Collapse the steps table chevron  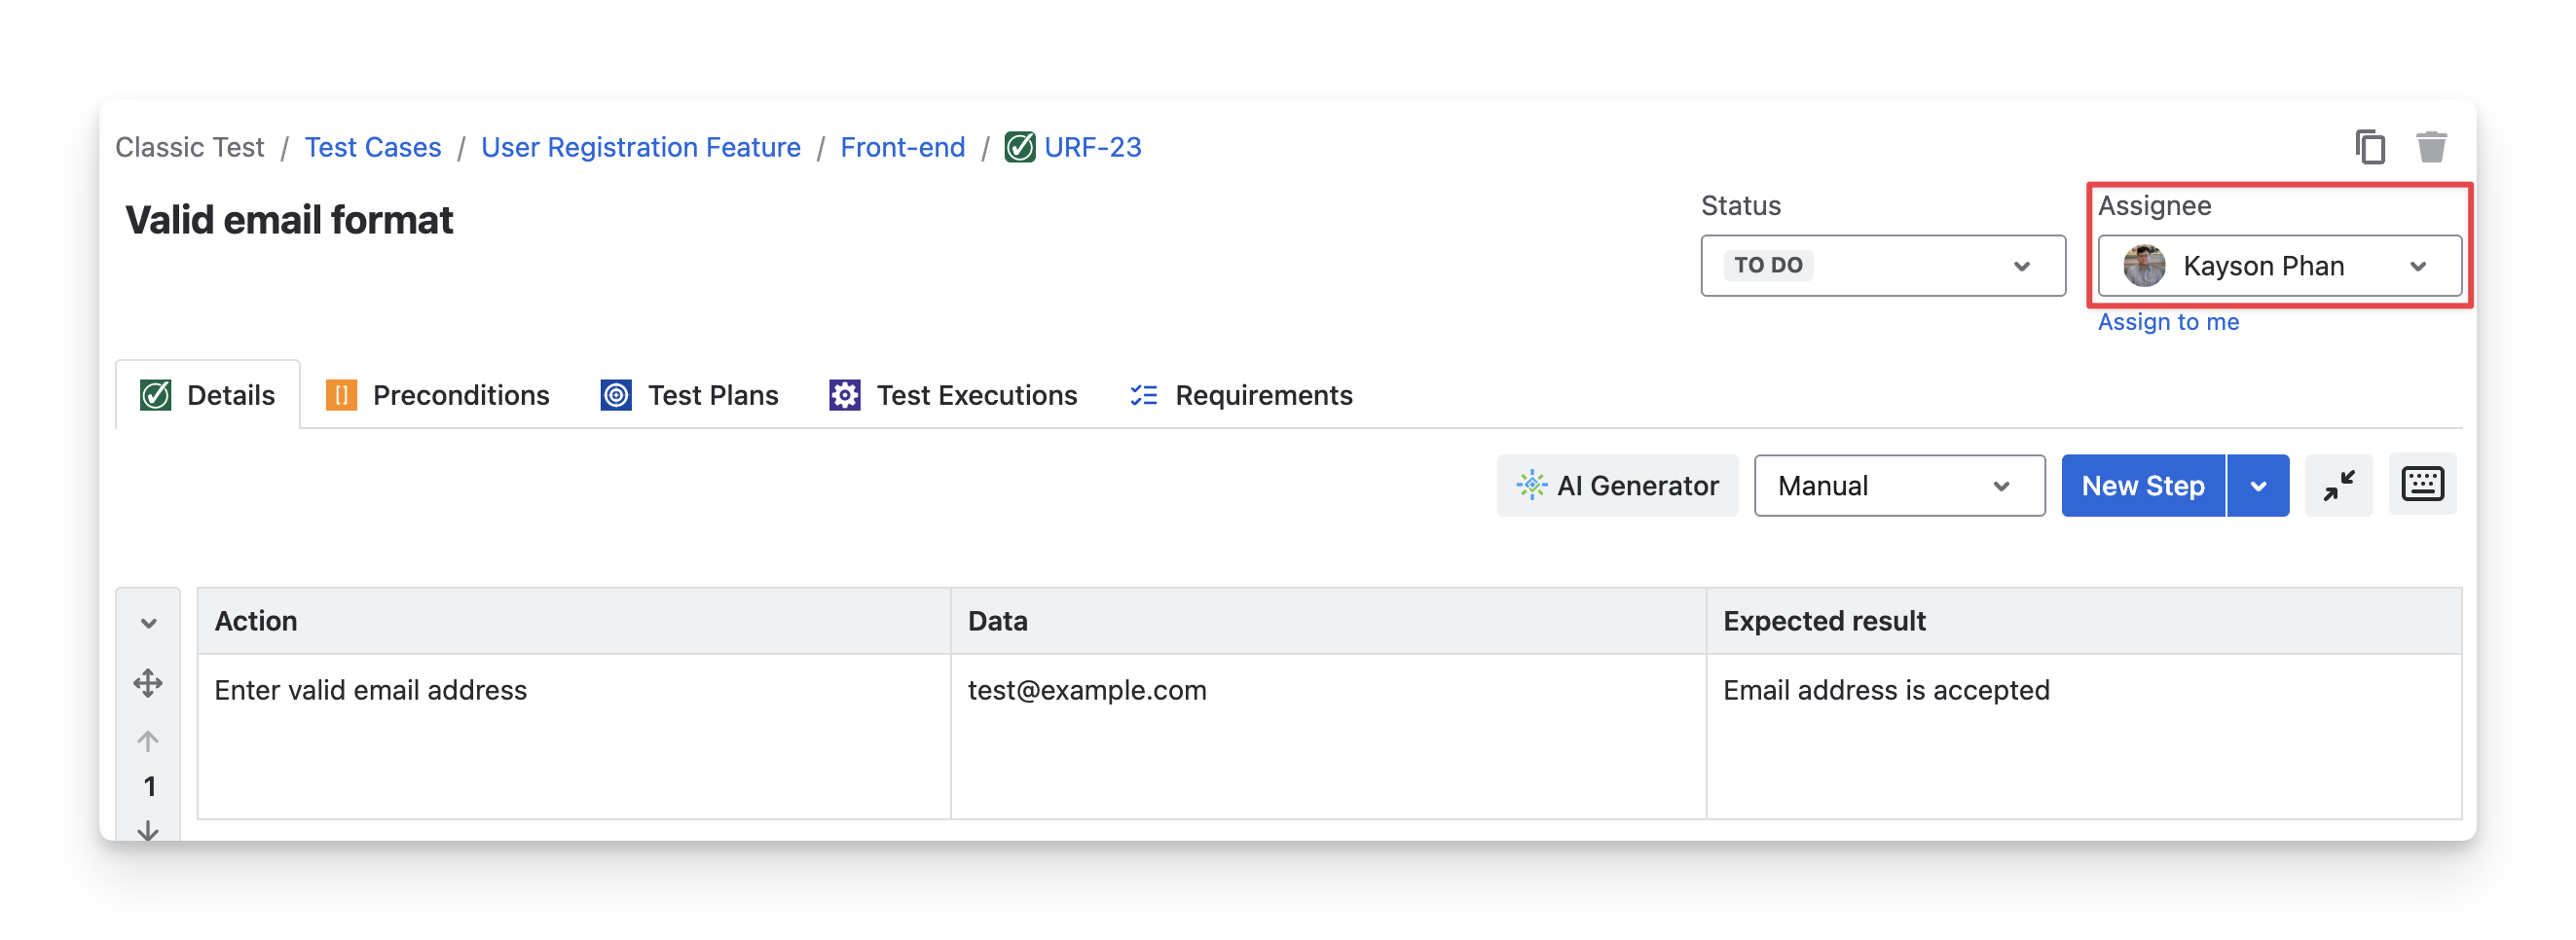pos(148,623)
